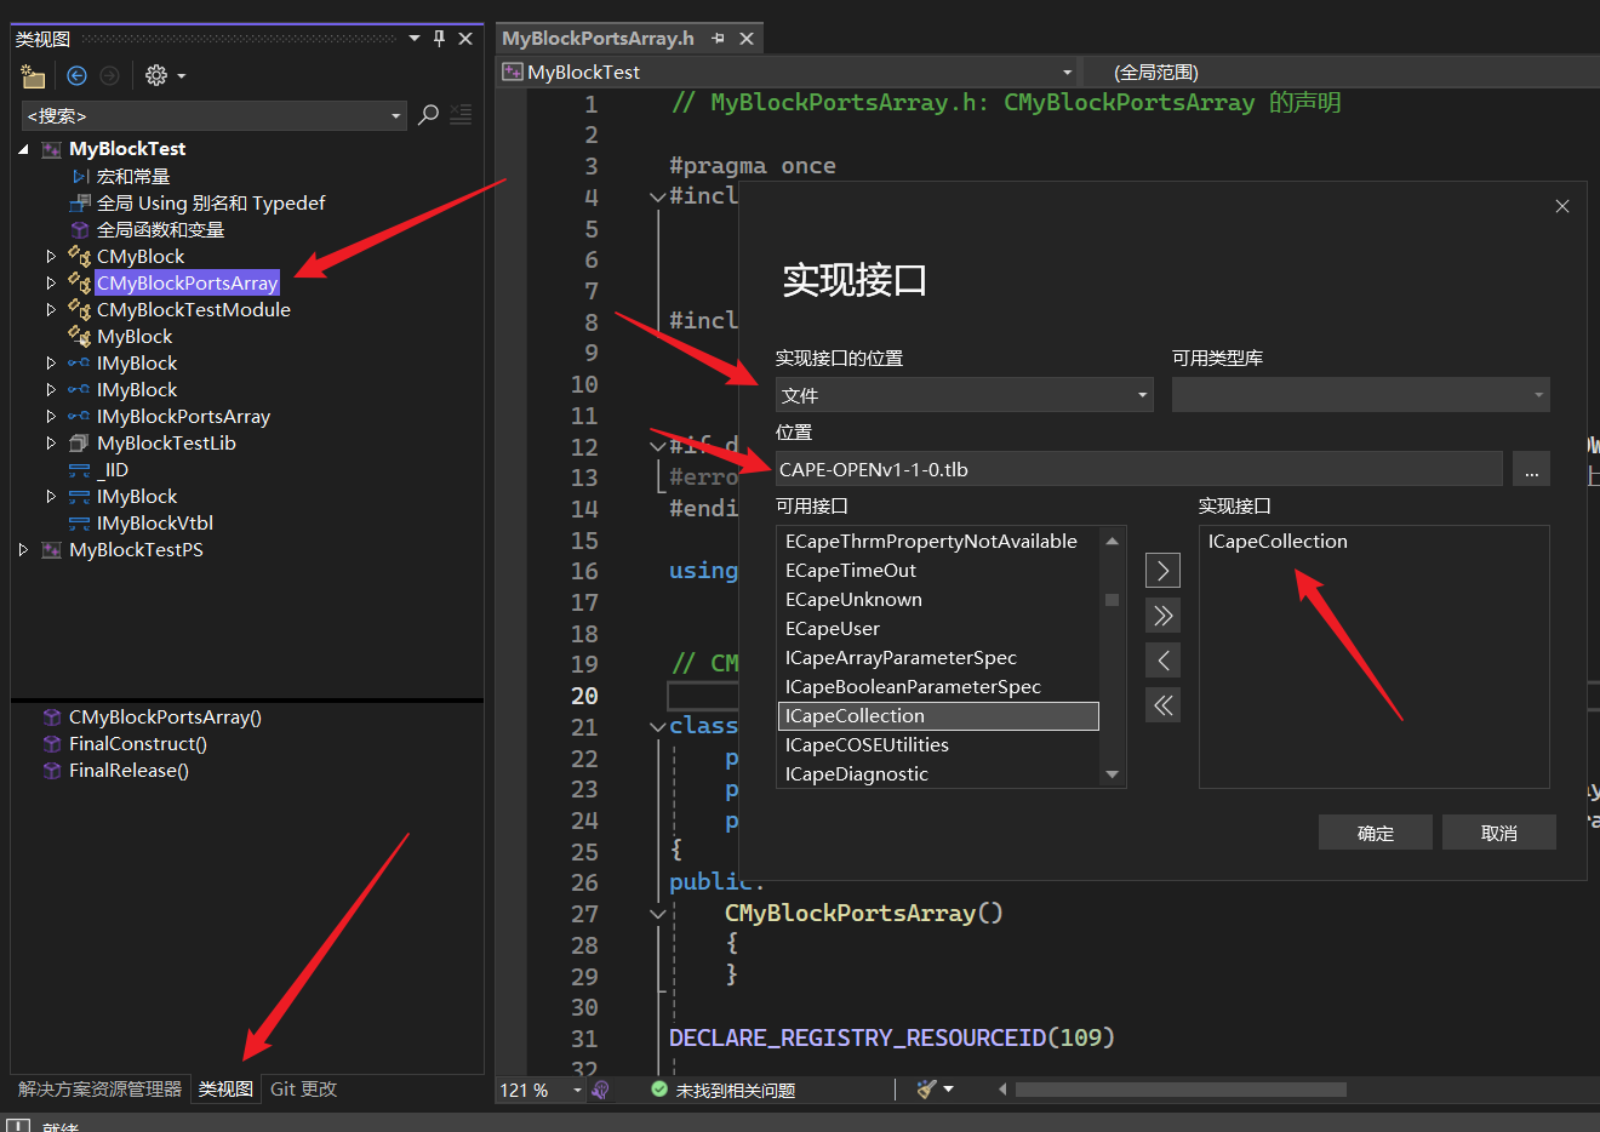The width and height of the screenshot is (1600, 1132).
Task: Collapse the MyBlockTest project node
Action: (x=23, y=149)
